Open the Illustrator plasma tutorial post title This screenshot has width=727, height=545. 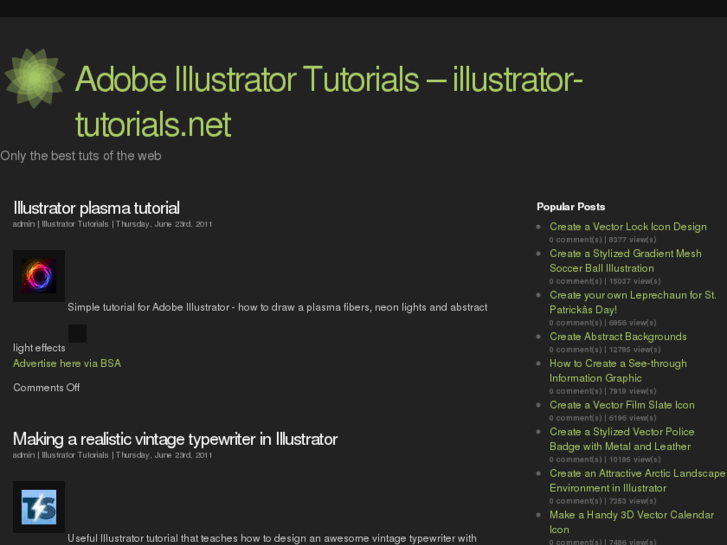pos(96,208)
